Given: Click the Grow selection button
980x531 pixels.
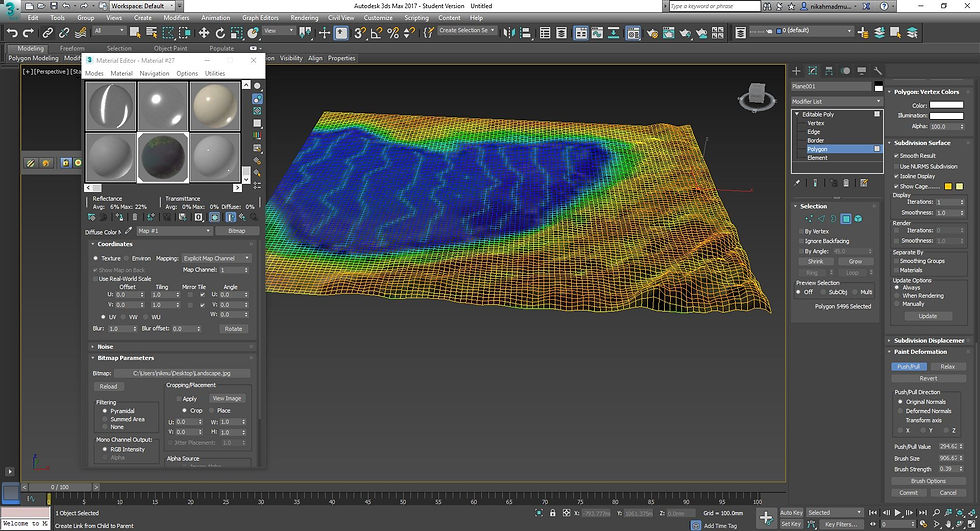Looking at the screenshot, I should pyautogui.click(x=855, y=261).
